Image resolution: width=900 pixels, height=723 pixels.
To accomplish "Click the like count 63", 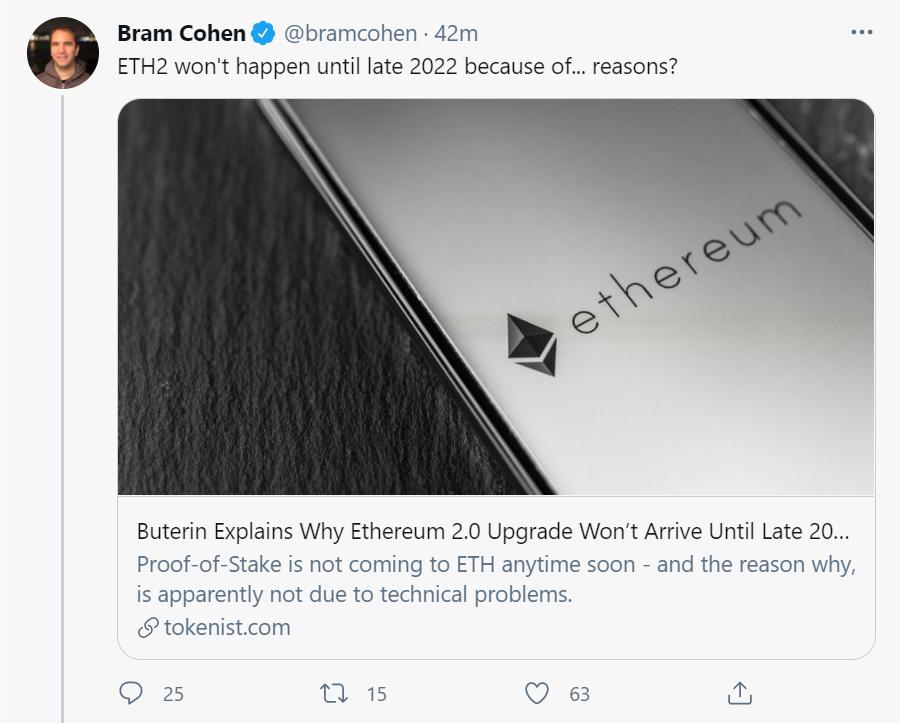I will [579, 693].
